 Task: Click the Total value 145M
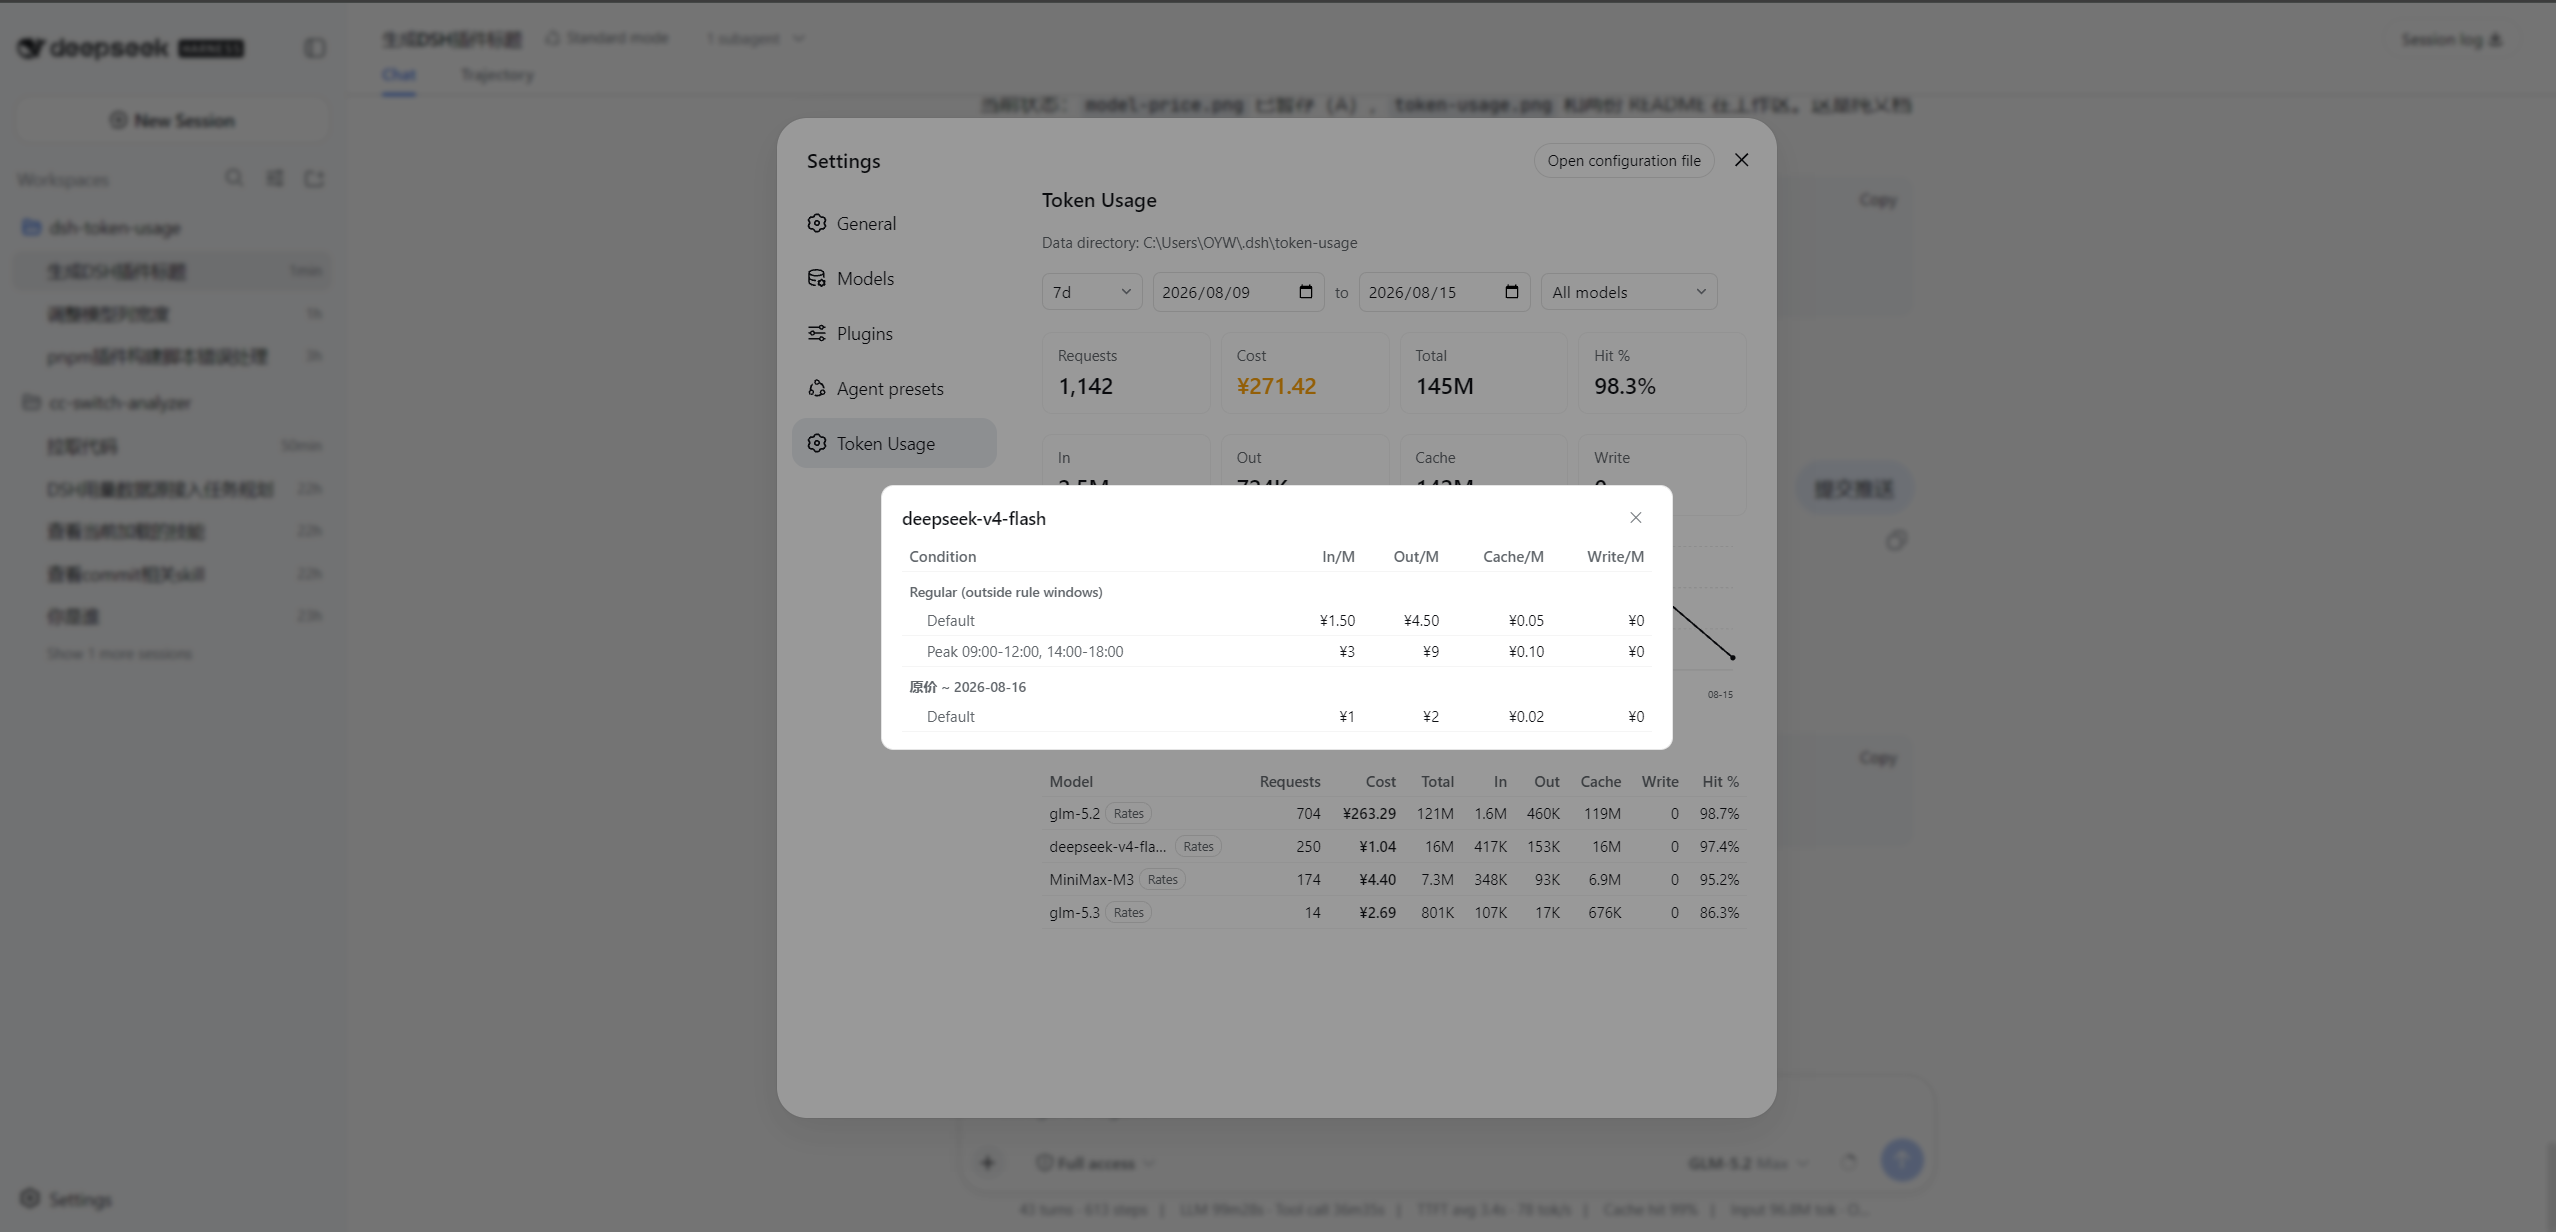tap(1444, 386)
